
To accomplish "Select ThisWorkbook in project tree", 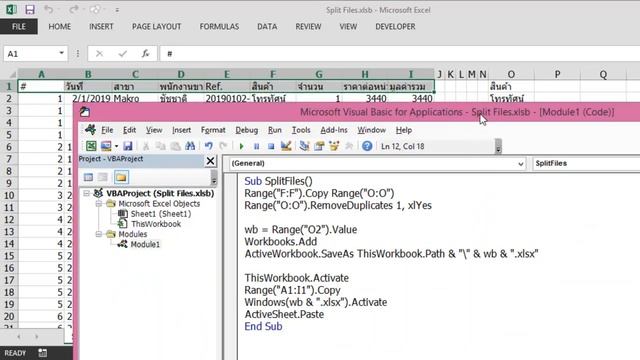I will point(156,224).
